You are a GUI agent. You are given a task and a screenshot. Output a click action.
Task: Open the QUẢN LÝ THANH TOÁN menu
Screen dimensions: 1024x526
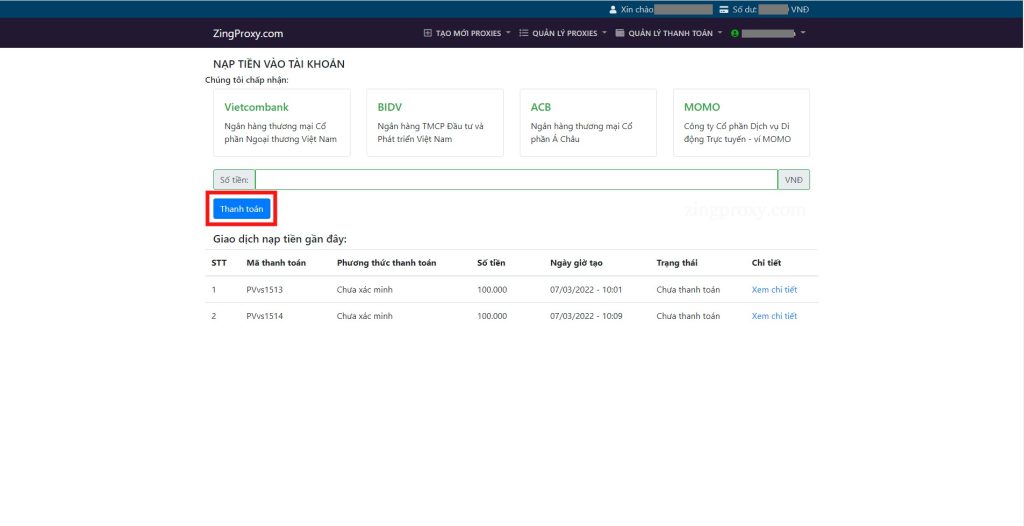[x=669, y=33]
